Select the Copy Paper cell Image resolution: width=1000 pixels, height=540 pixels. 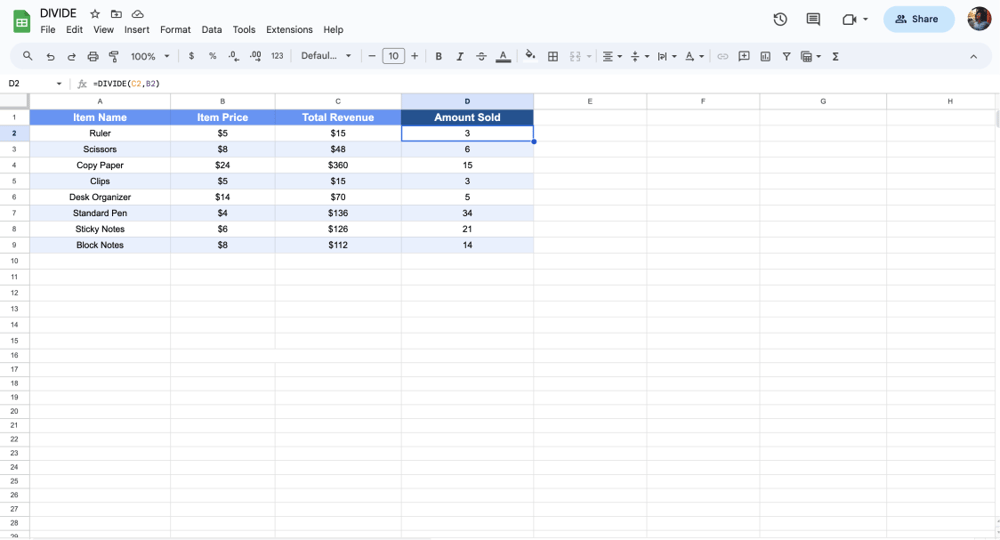100,165
